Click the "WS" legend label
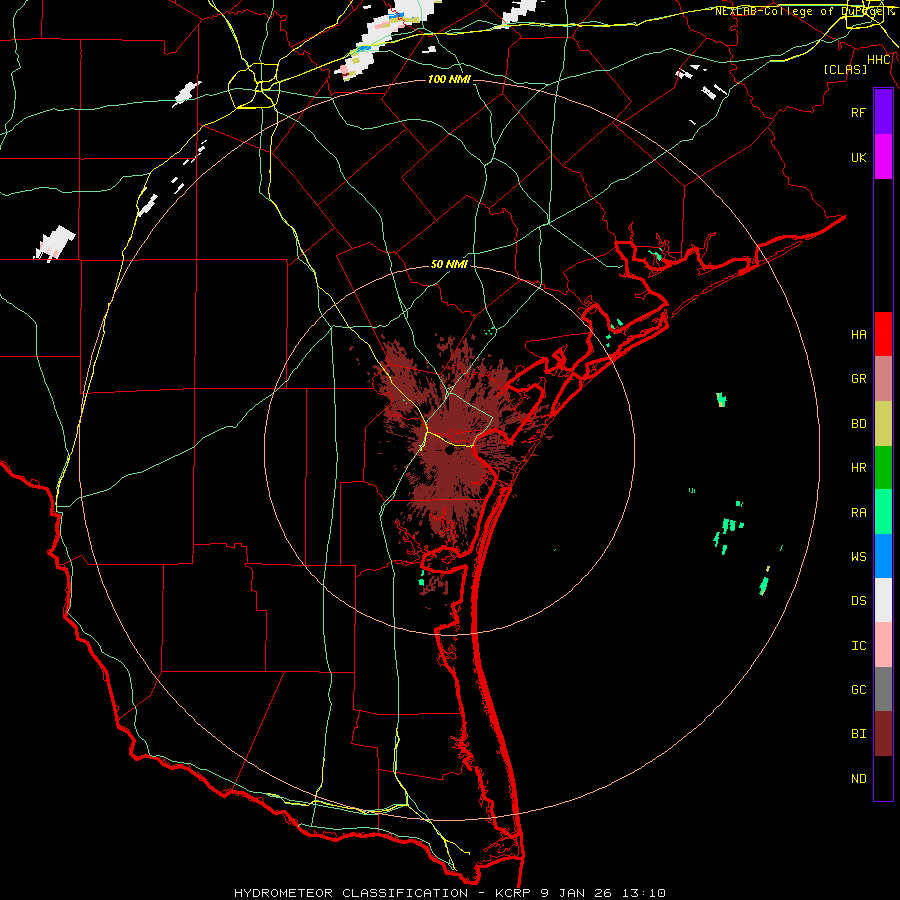The width and height of the screenshot is (900, 900). pos(858,557)
